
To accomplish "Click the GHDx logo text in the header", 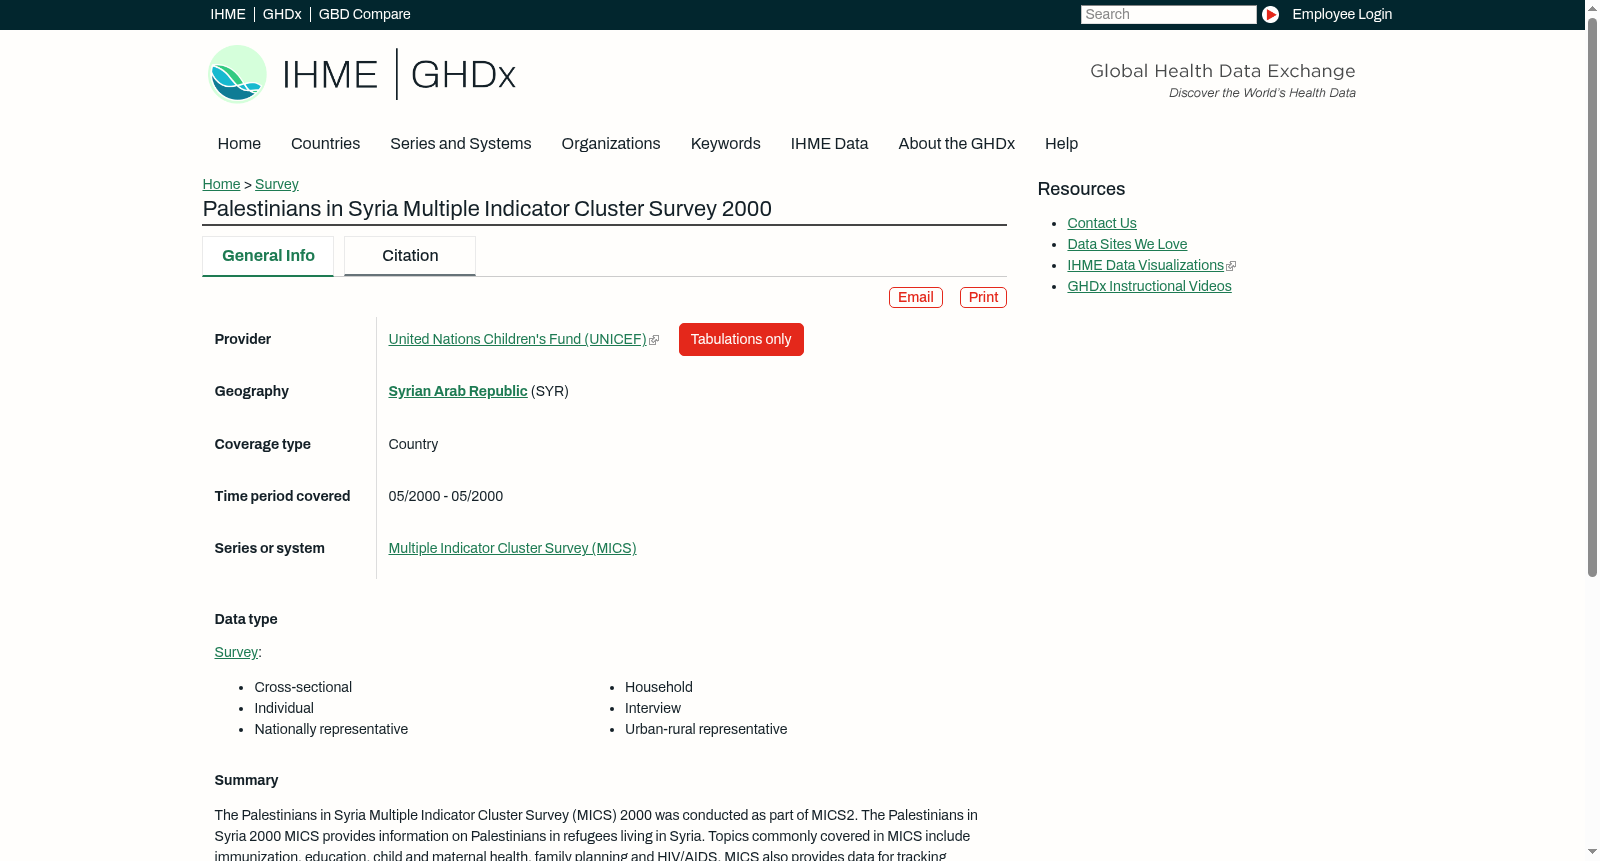I will [463, 74].
